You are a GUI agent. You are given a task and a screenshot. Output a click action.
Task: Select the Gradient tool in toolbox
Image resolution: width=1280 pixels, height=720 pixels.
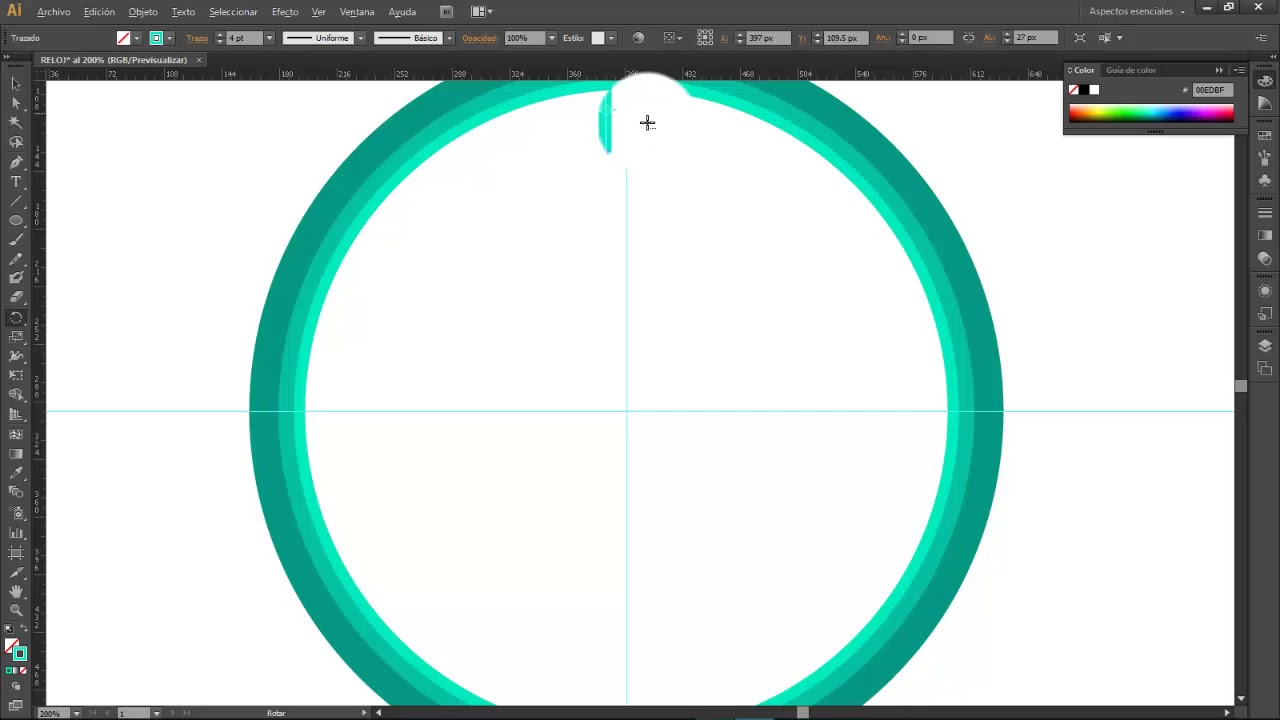(16, 454)
